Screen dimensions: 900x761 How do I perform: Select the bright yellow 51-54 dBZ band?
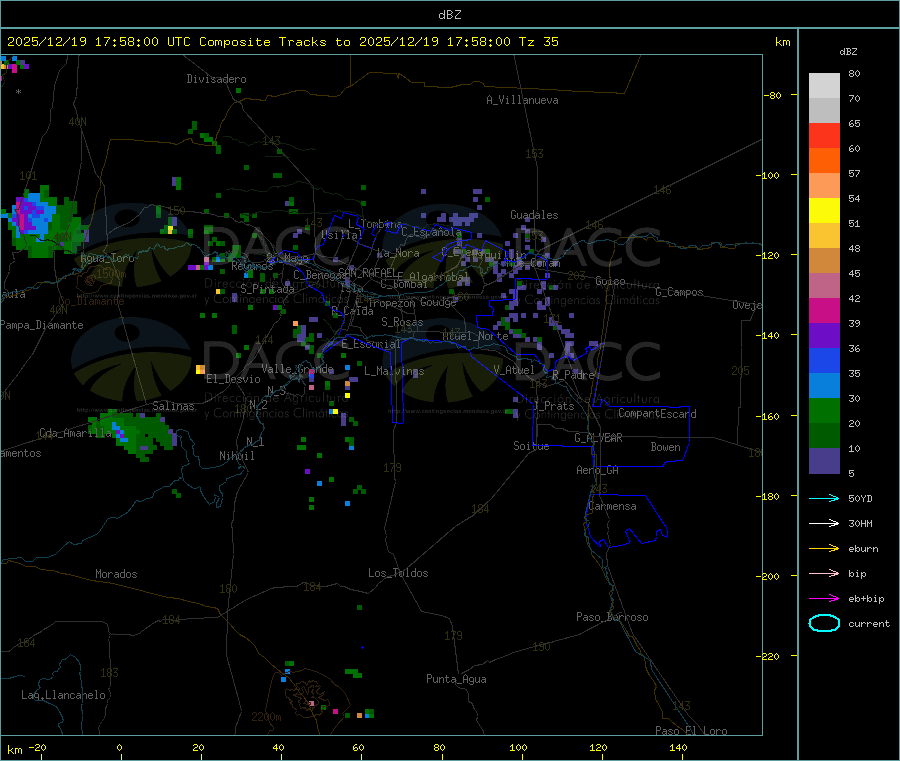click(x=824, y=211)
